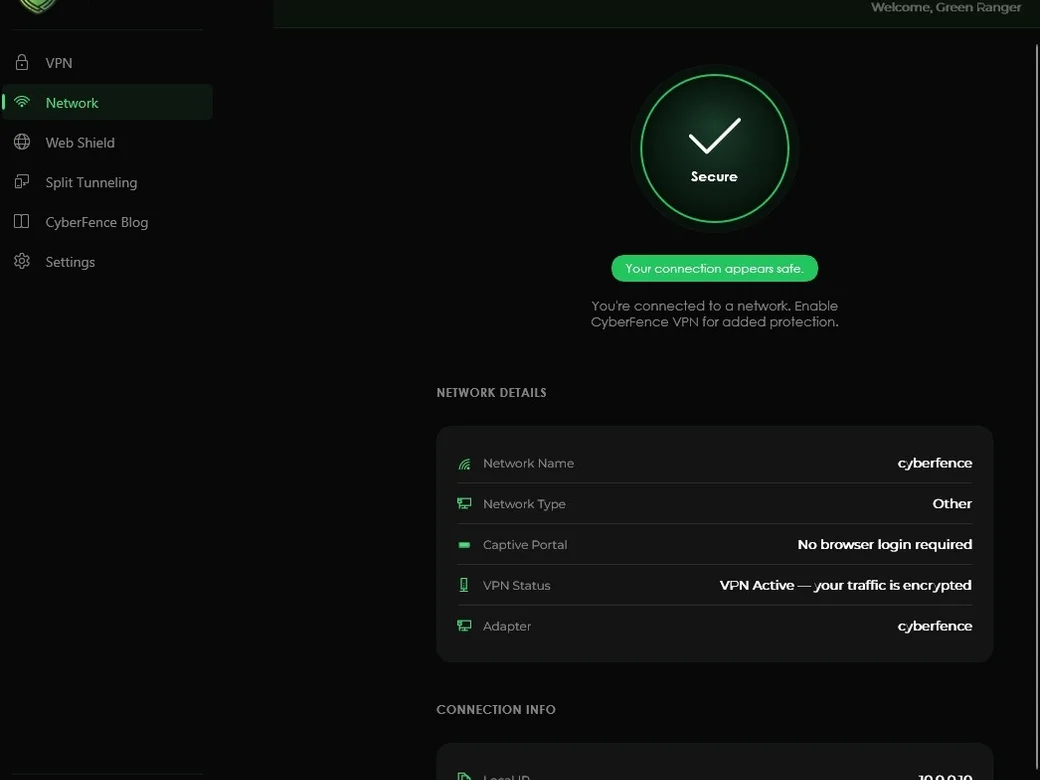The height and width of the screenshot is (780, 1040).
Task: Click the Network Type monitor icon
Action: click(464, 504)
